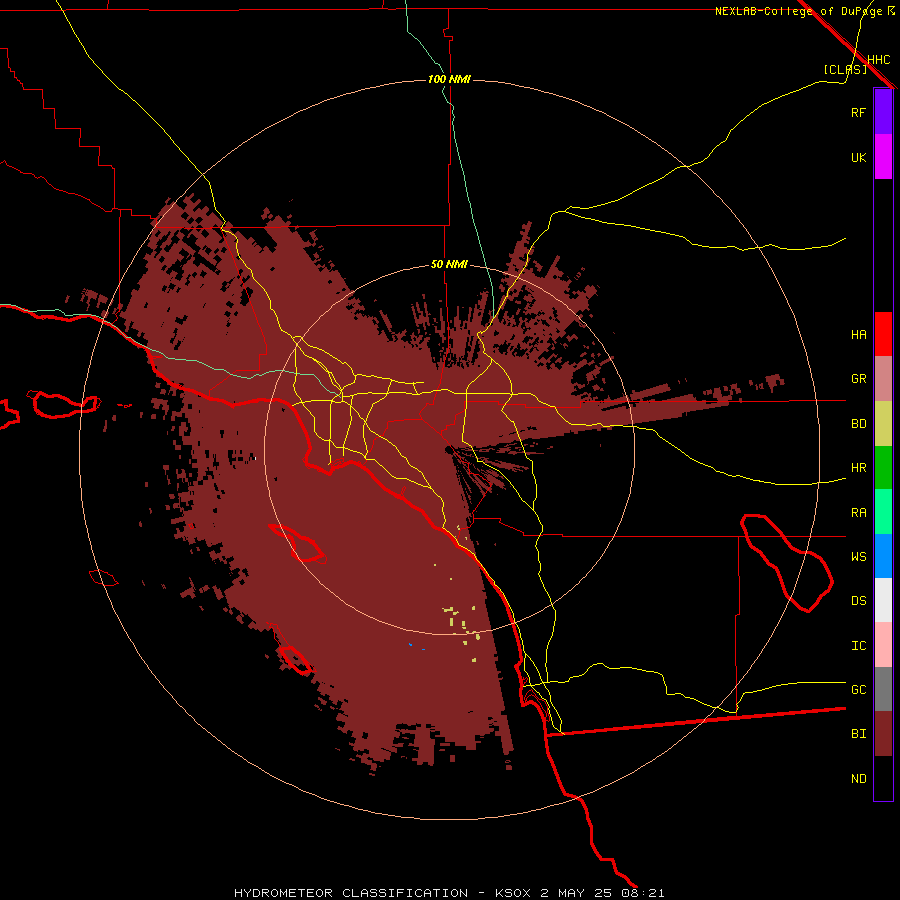Click the 'HA' legend label
This screenshot has width=900, height=900.
(858, 335)
